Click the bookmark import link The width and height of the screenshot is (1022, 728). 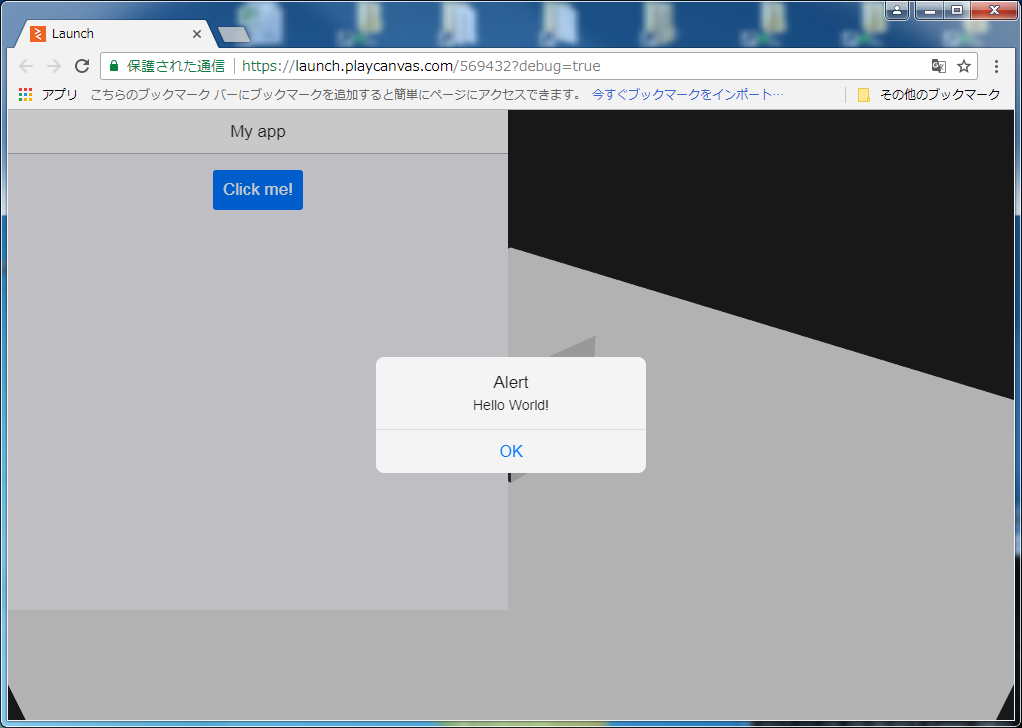tap(687, 95)
